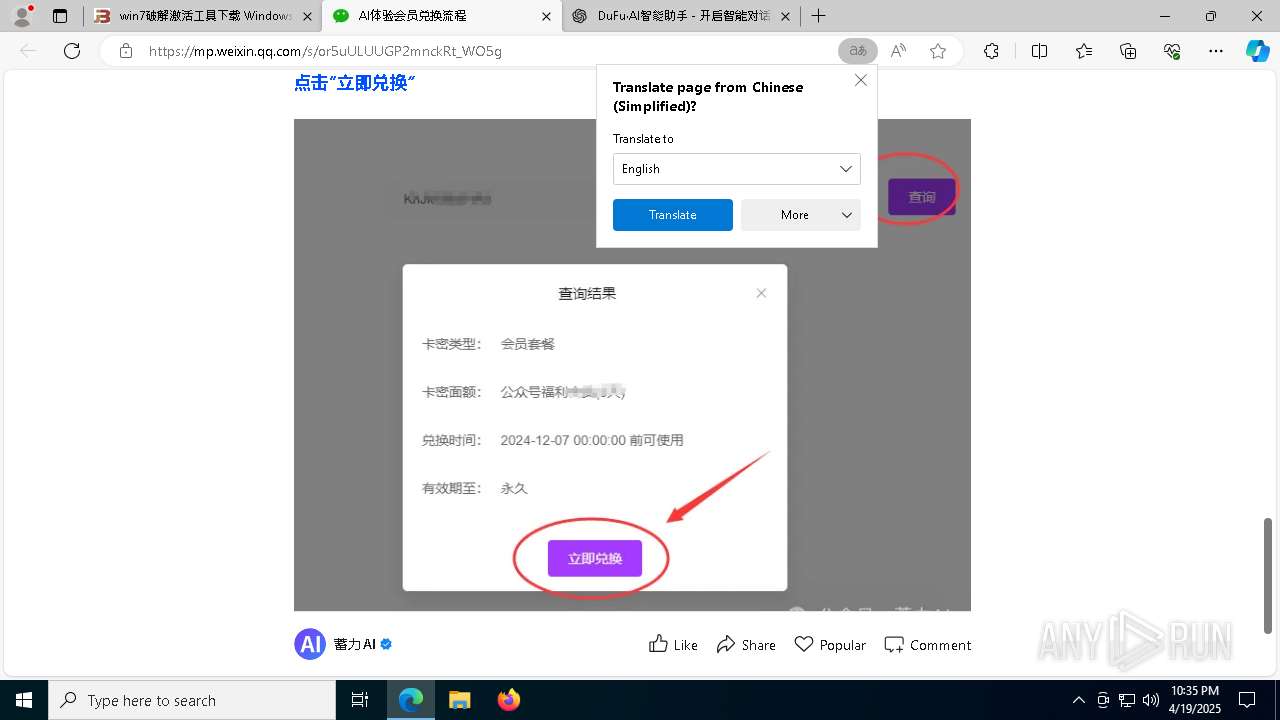1280x720 pixels.
Task: Open the notification center icon
Action: (x=1247, y=700)
